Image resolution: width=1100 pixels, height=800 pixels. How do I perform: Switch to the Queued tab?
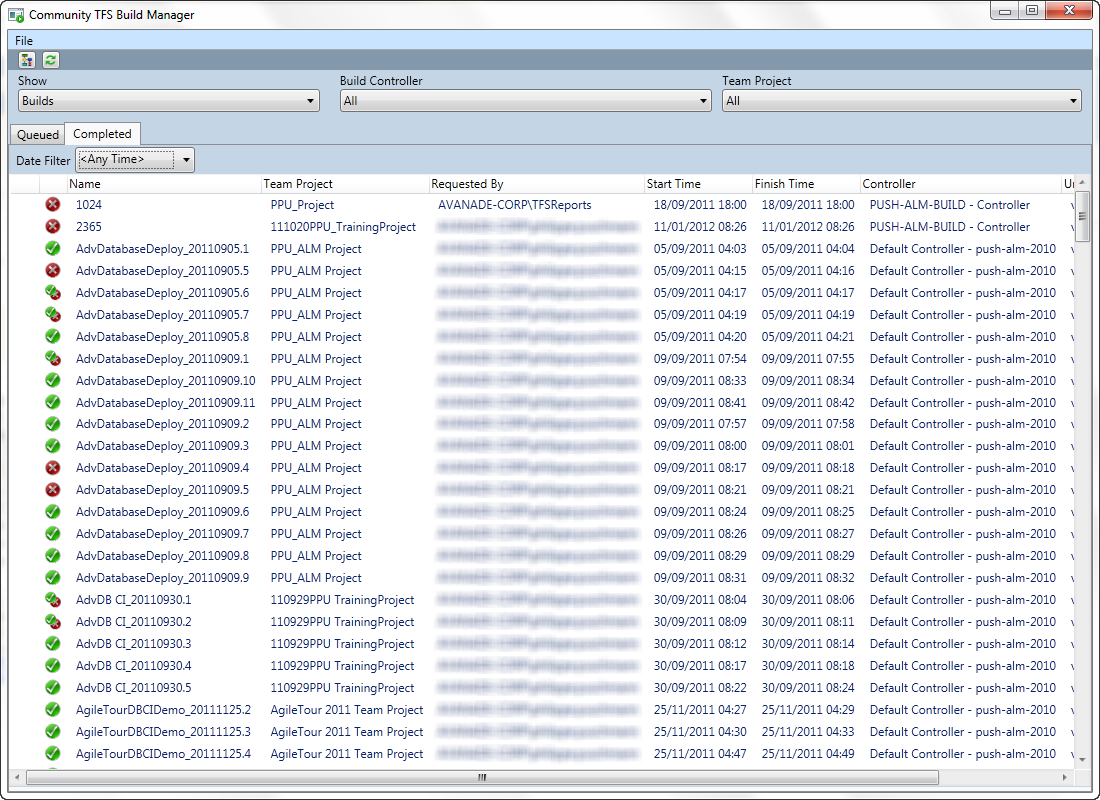coord(37,133)
